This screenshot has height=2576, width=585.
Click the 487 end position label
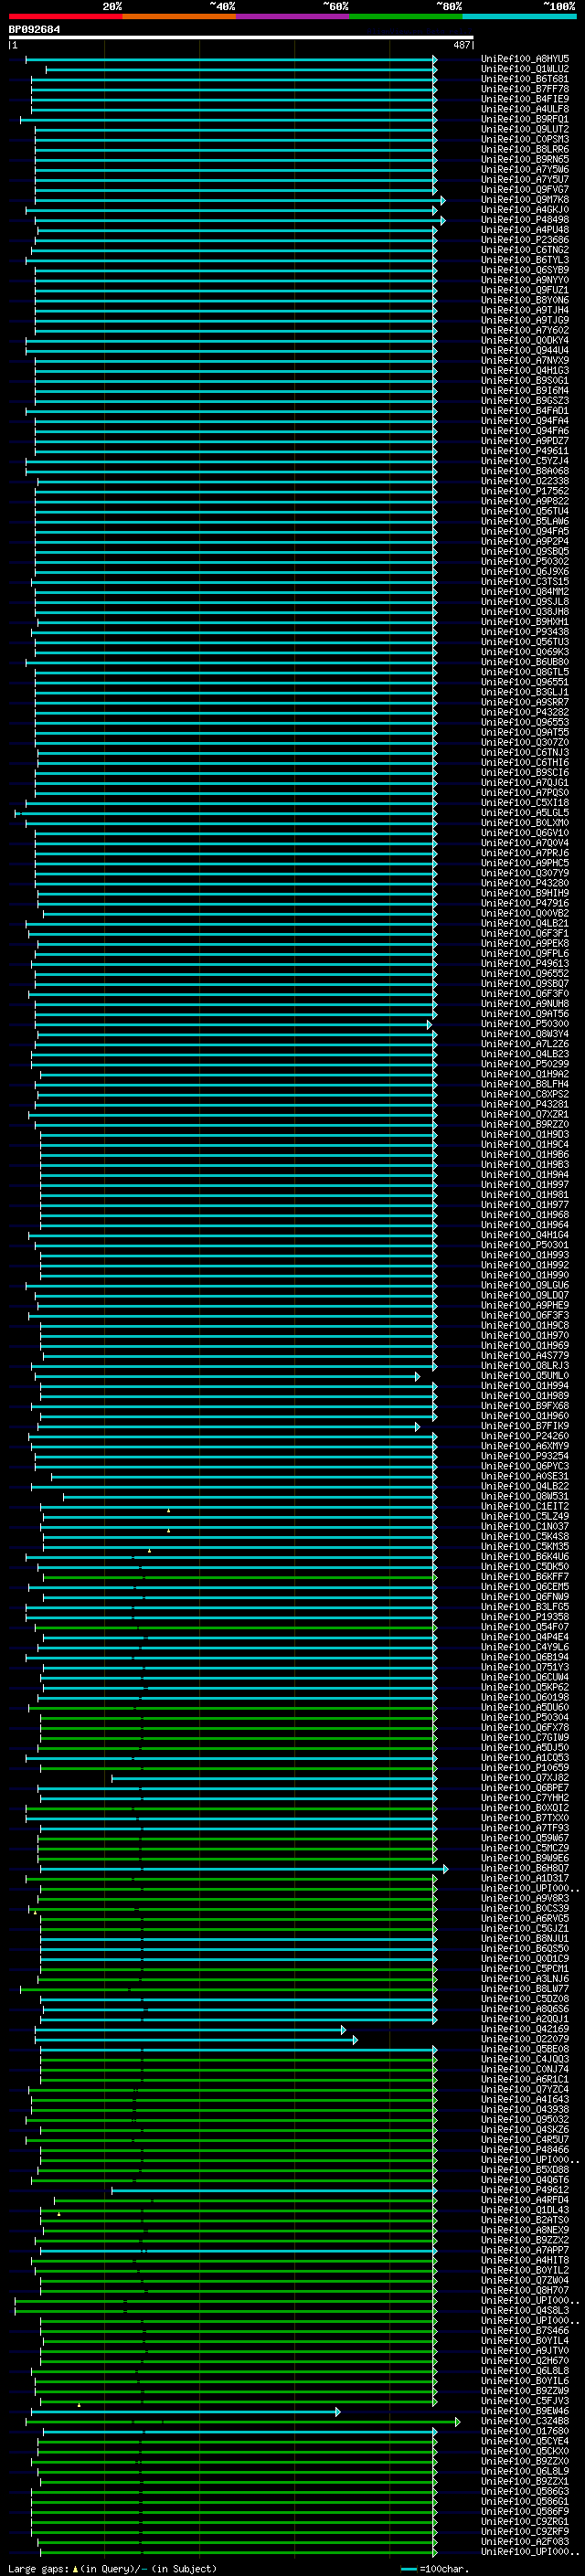(x=461, y=45)
